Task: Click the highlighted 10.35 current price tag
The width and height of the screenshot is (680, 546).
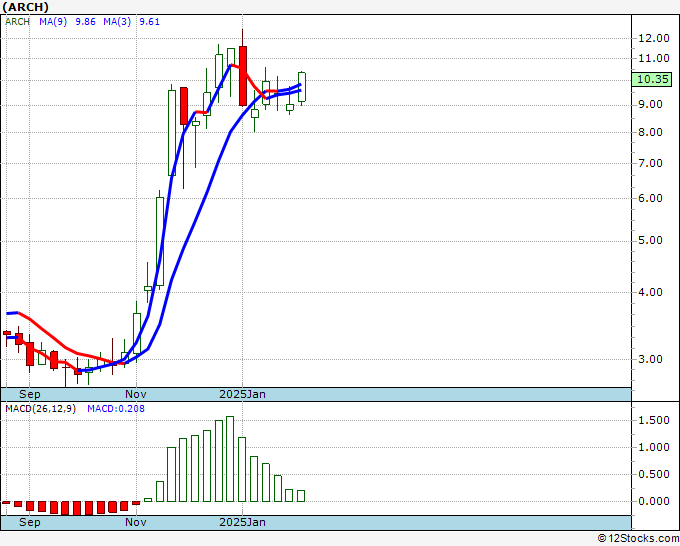Action: pos(652,79)
